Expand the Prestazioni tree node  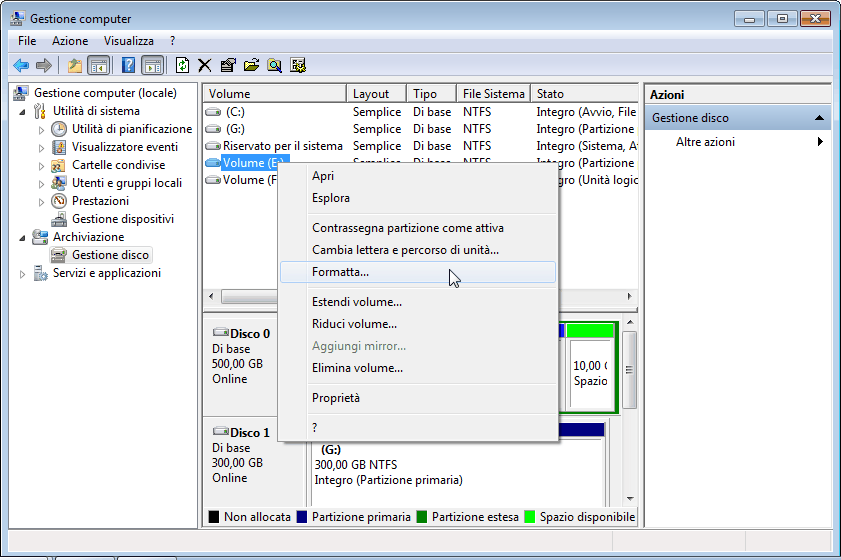point(41,202)
